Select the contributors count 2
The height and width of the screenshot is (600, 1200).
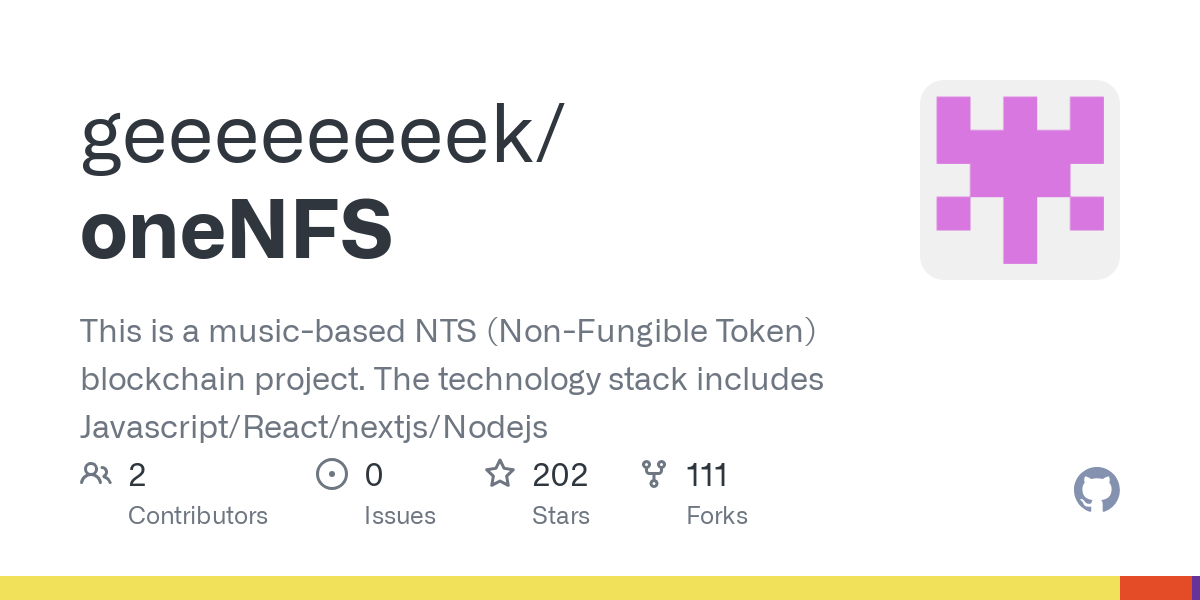(137, 474)
